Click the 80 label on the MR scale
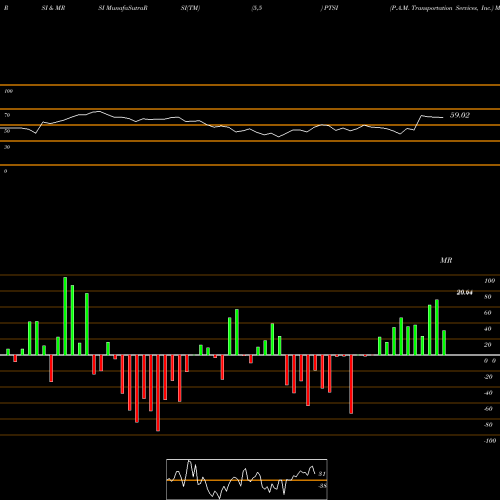This screenshot has height=500, width=500. coord(488,297)
